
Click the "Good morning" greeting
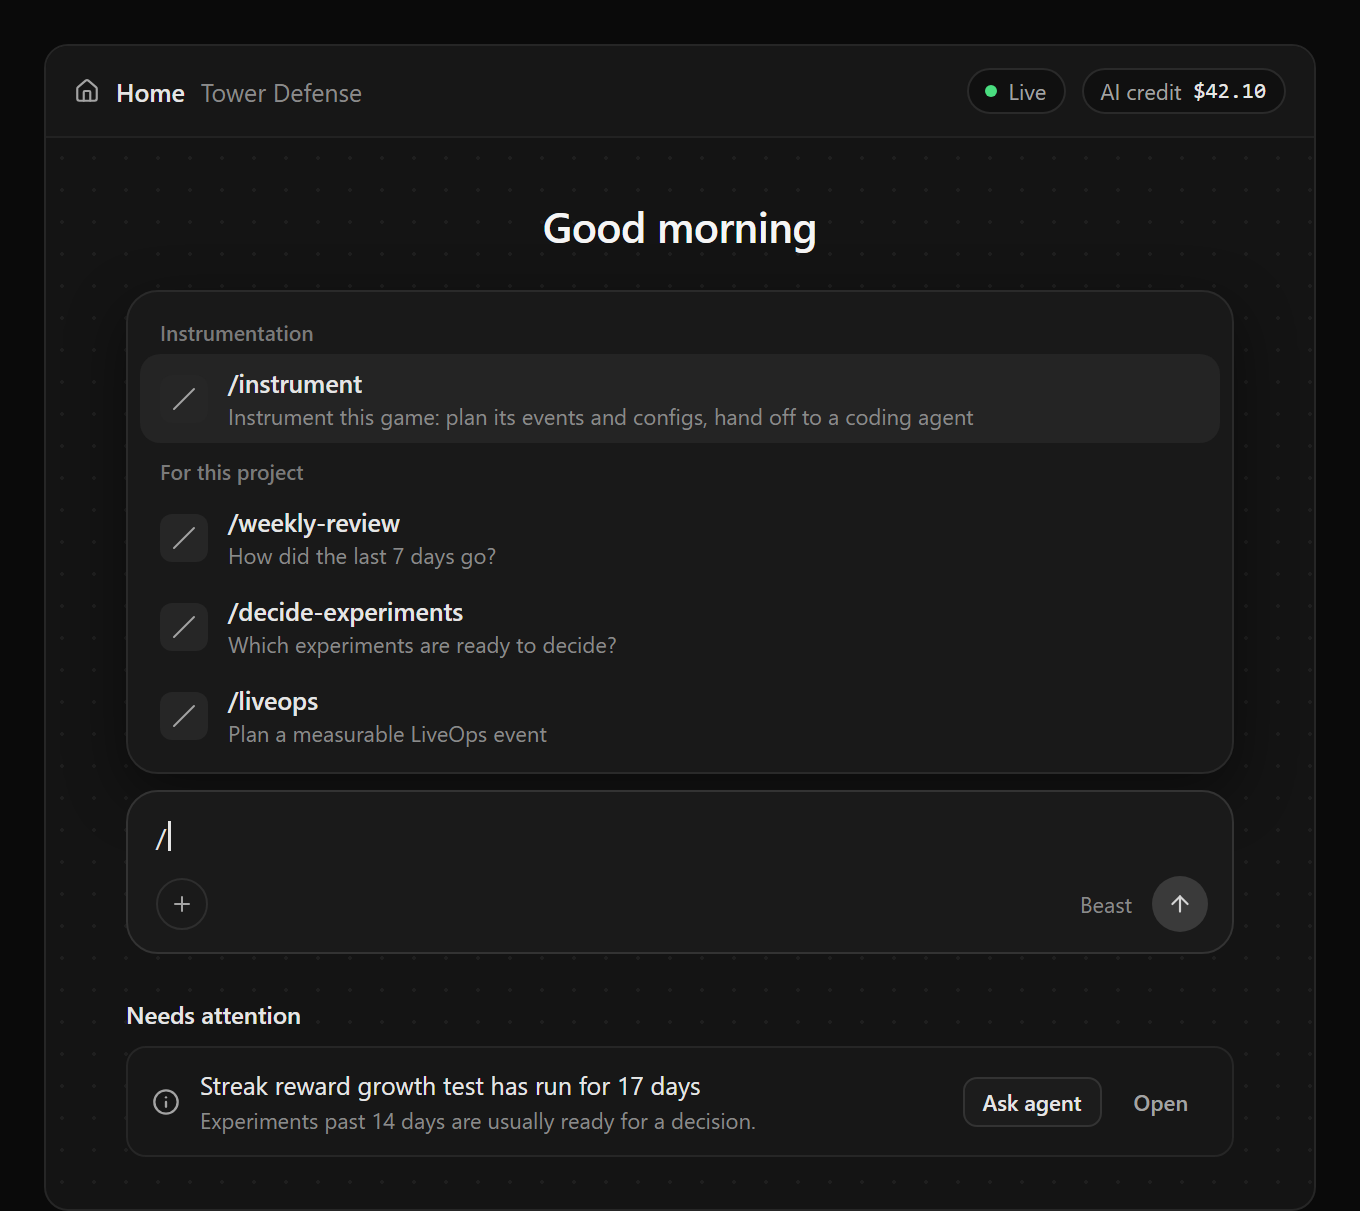680,229
